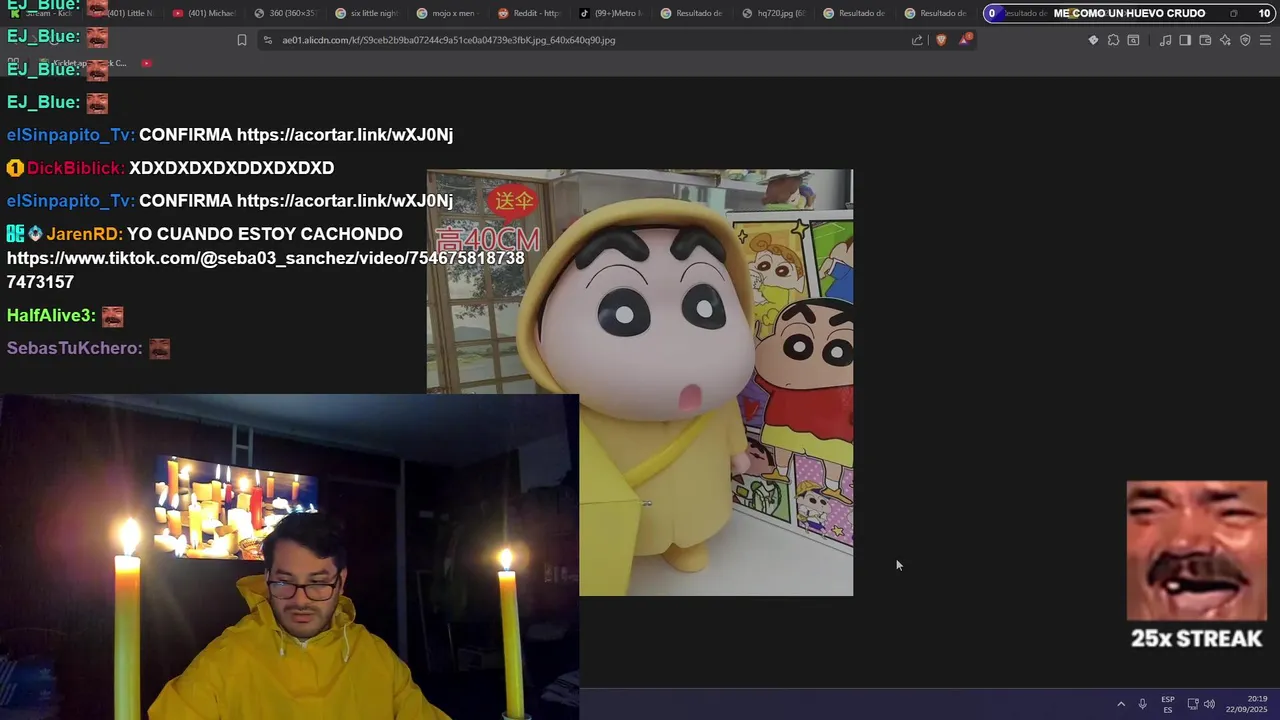Click the HalfAlive3 chat username
1280x720 pixels.
pos(51,316)
